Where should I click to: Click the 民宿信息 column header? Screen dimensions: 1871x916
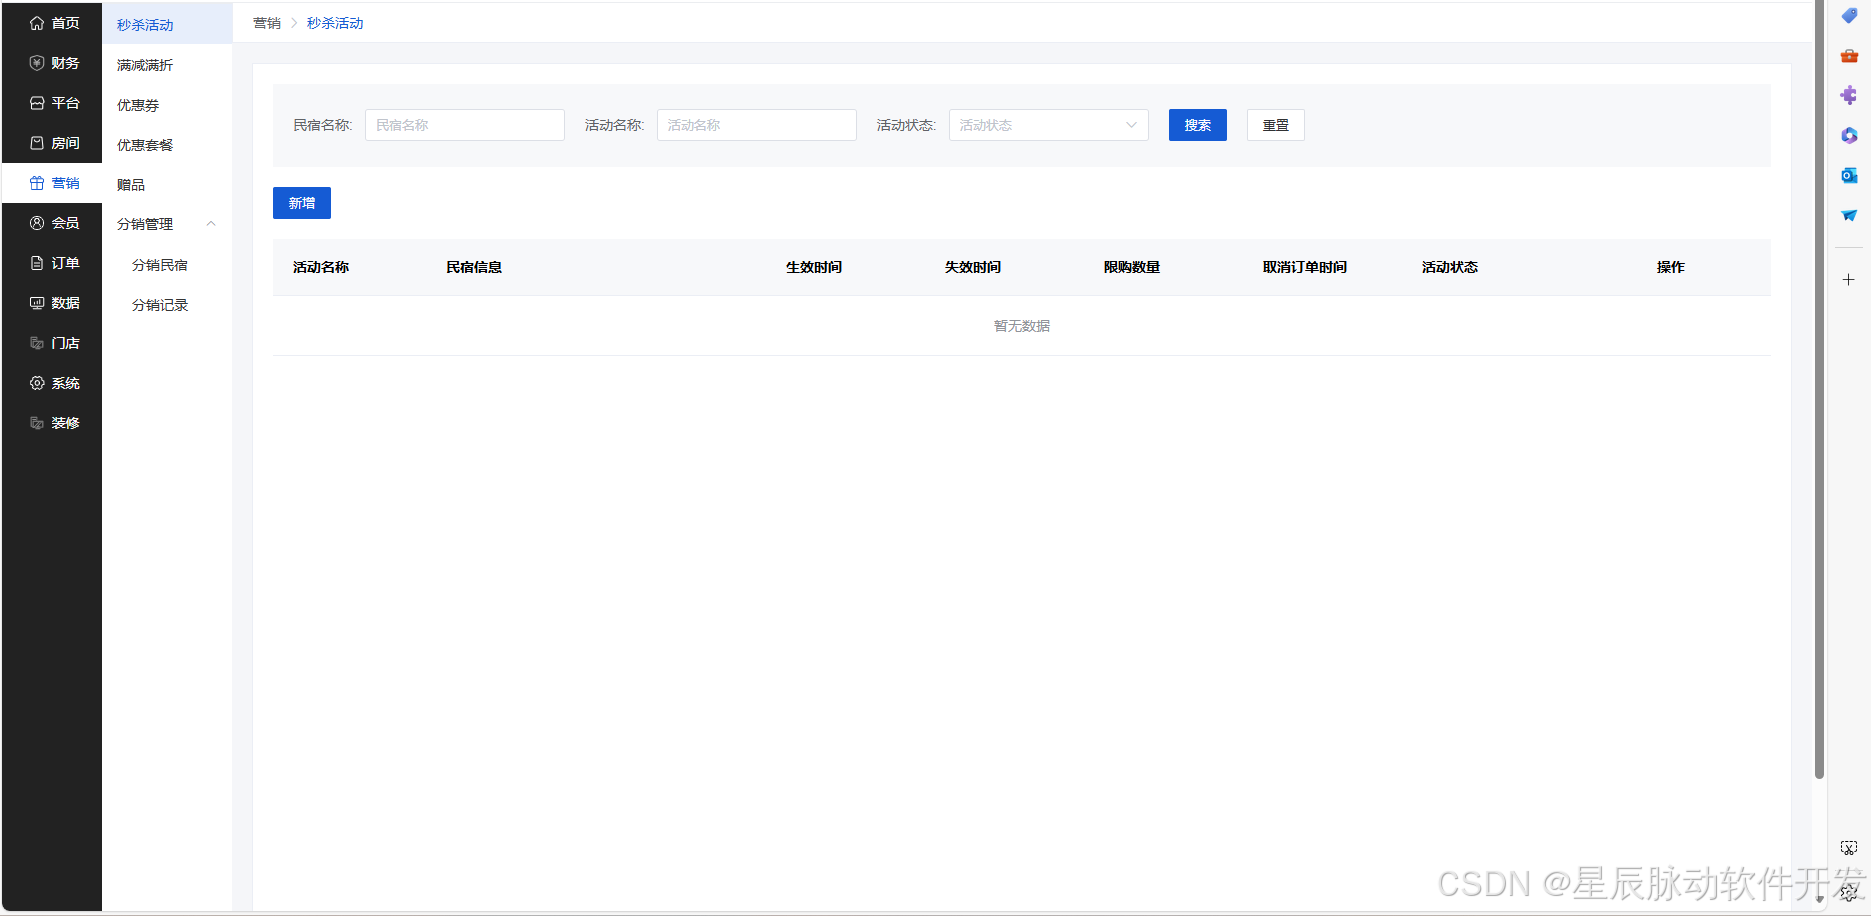[474, 267]
